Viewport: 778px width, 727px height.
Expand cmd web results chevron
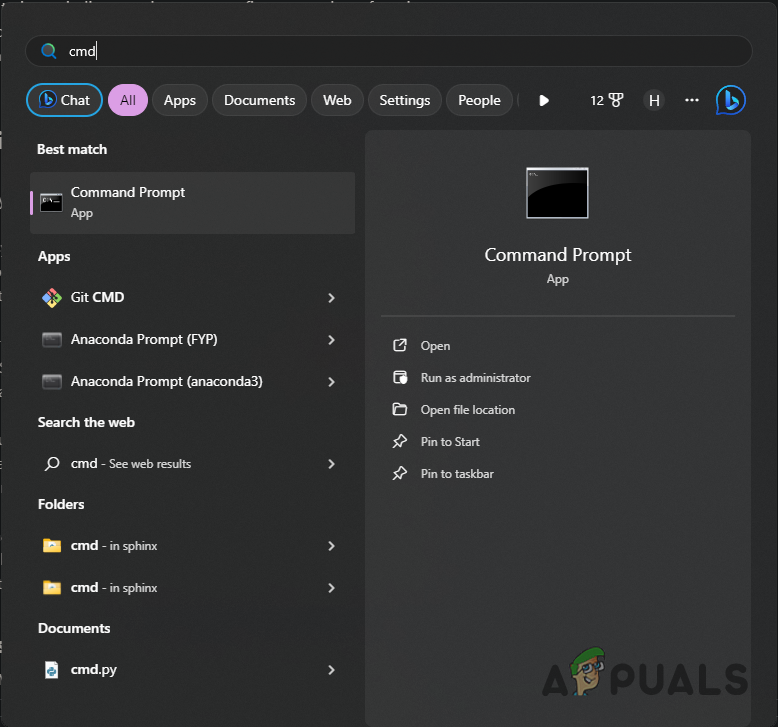(331, 464)
